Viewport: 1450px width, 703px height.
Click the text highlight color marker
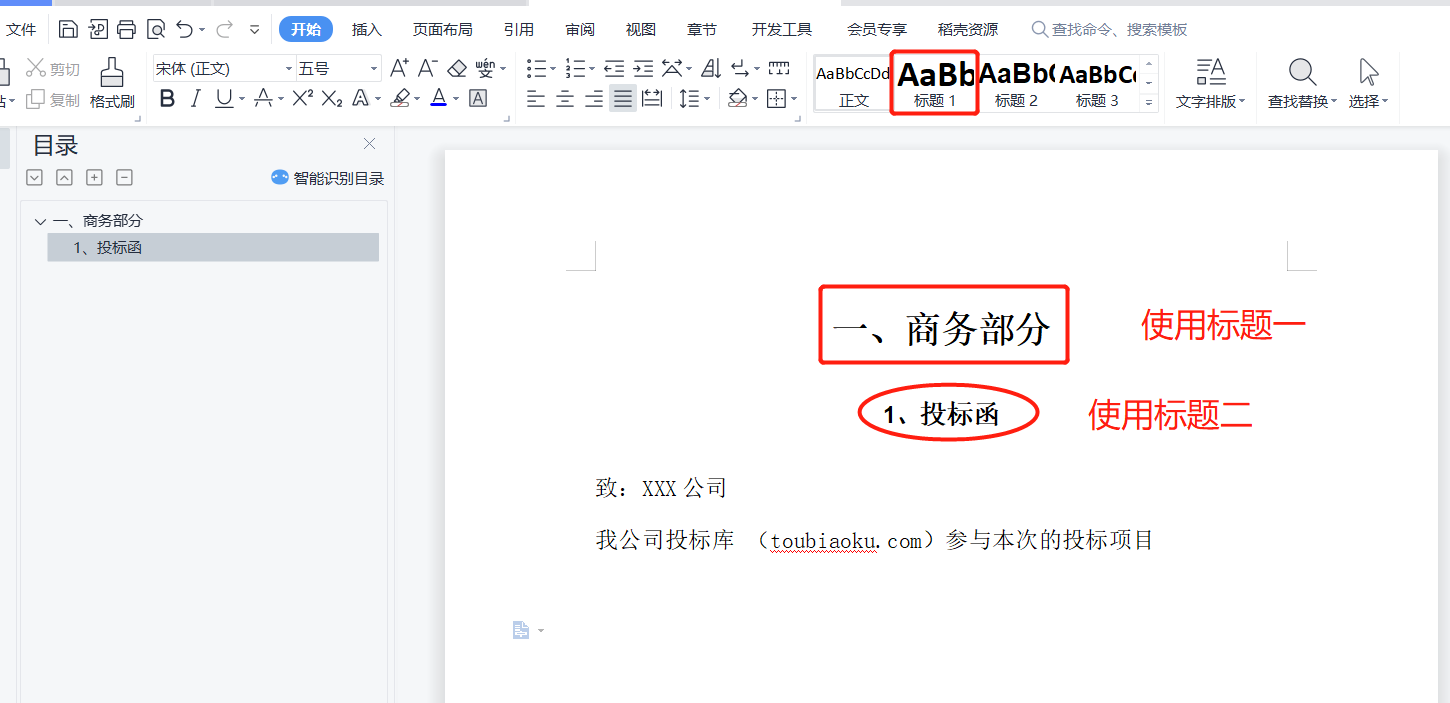pos(401,98)
